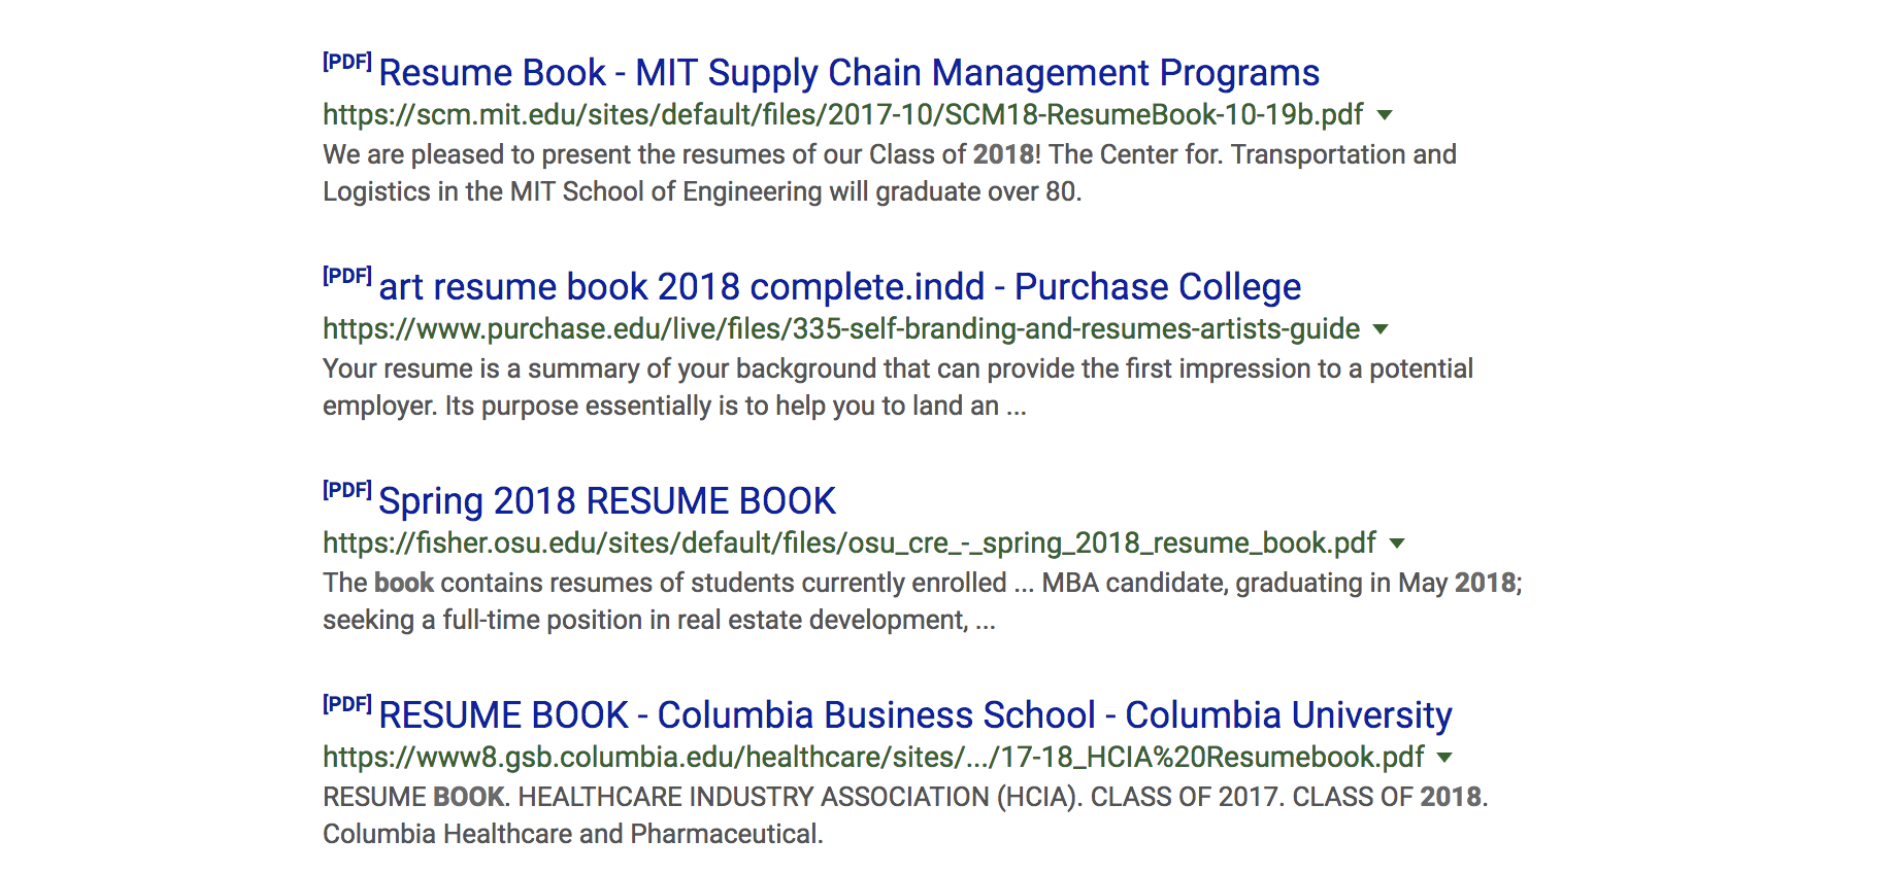Viewport: 1882px width, 892px height.
Task: Open the MIT Supply Chain Resume Book result
Action: pyautogui.click(x=848, y=73)
